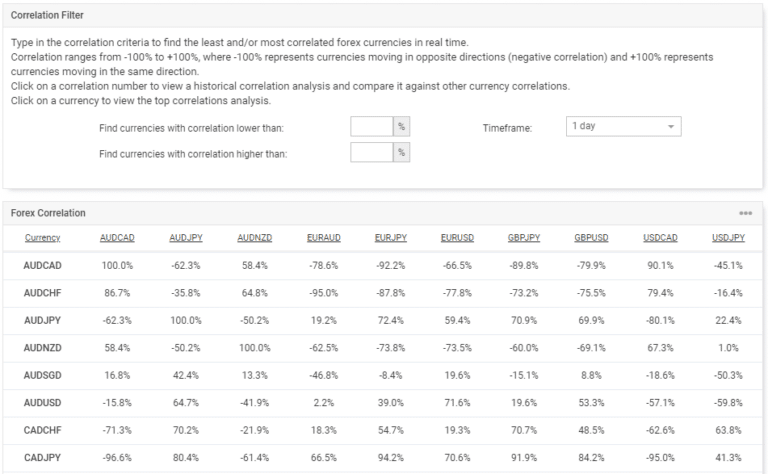Click the GBPUSD column header link

[592, 238]
